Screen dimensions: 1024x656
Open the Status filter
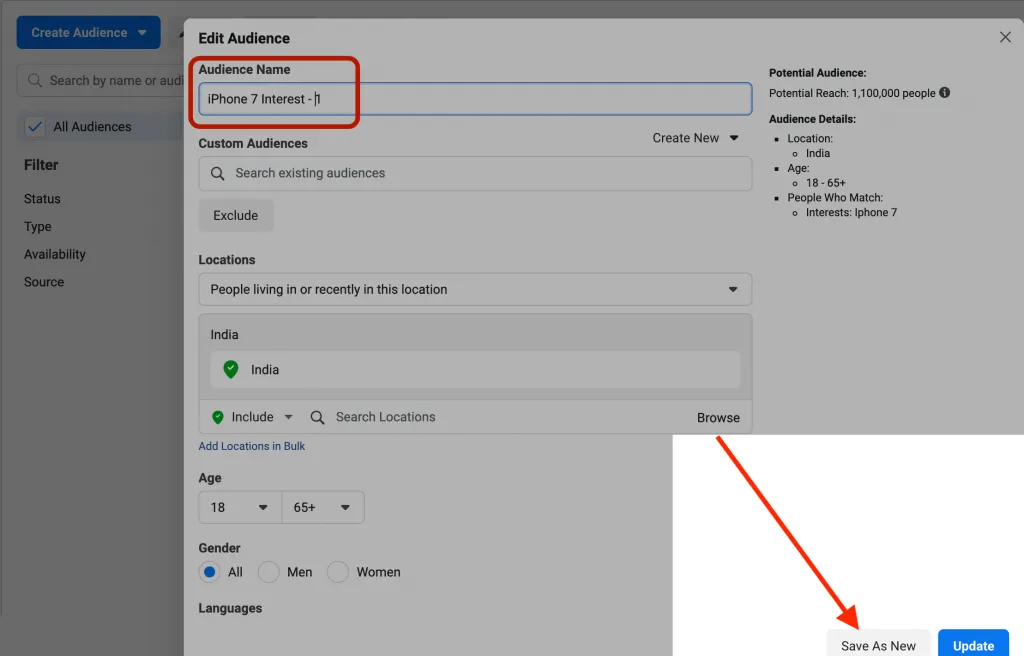pyautogui.click(x=42, y=199)
